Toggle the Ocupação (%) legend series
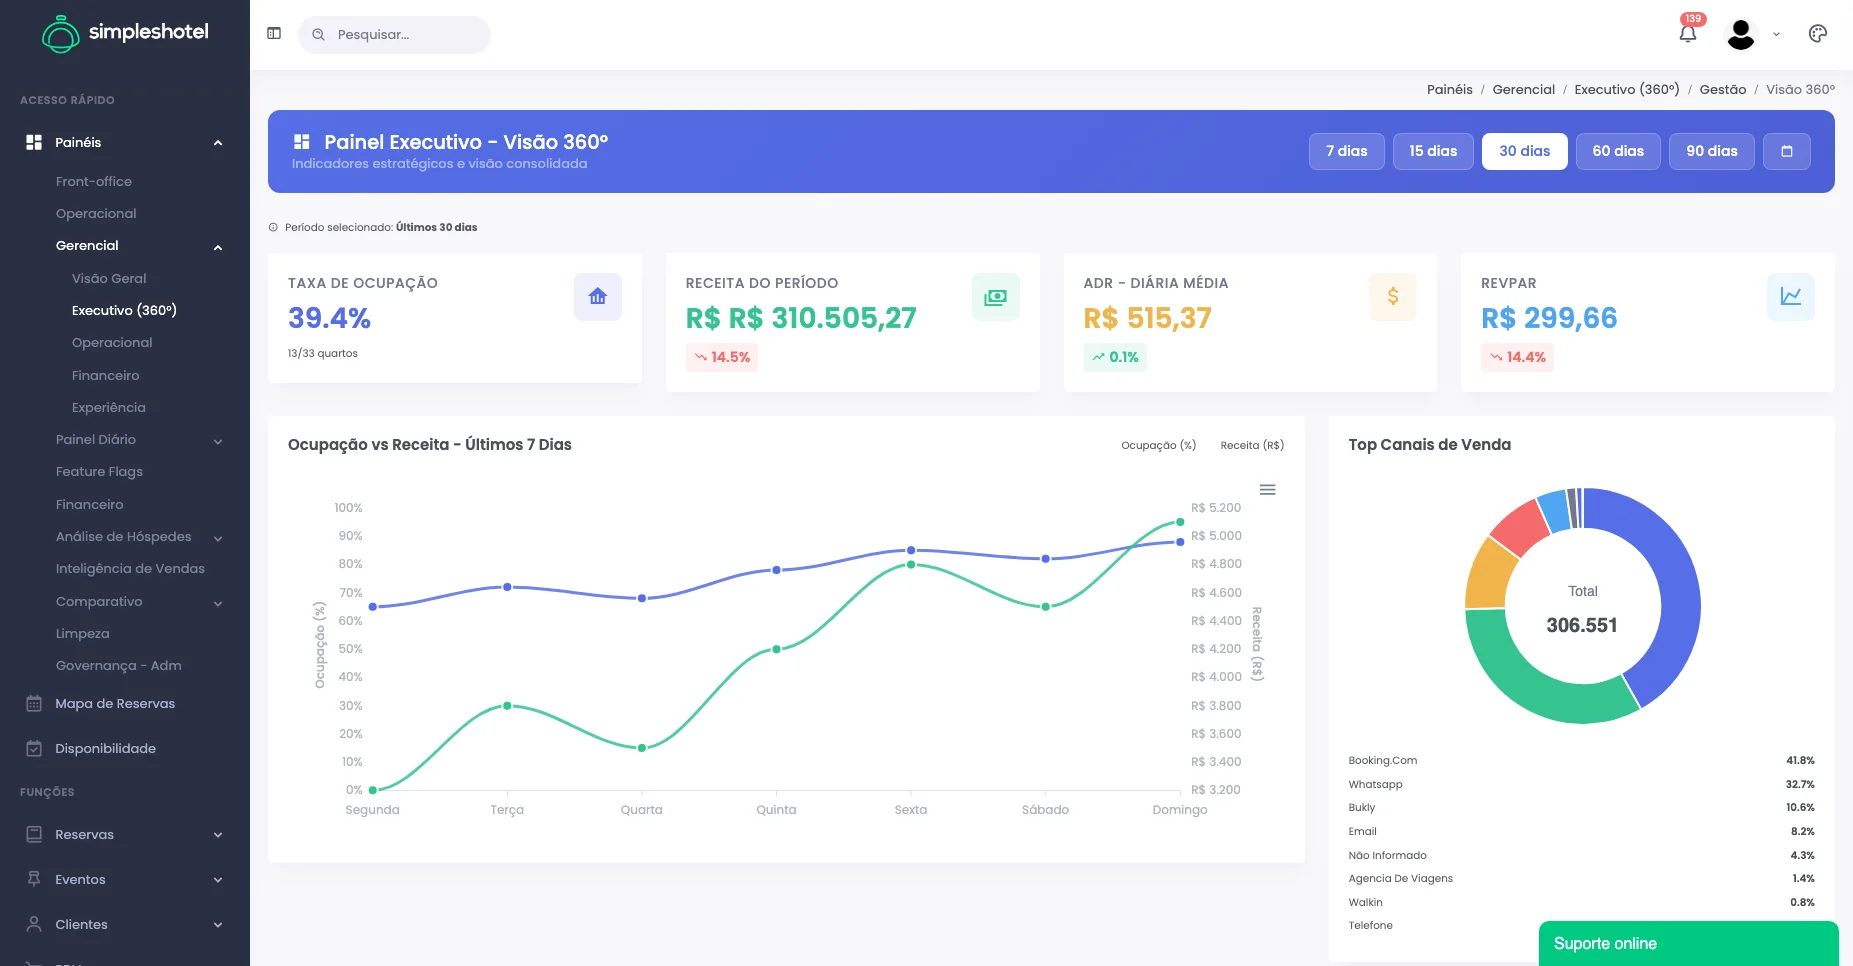 1158,445
